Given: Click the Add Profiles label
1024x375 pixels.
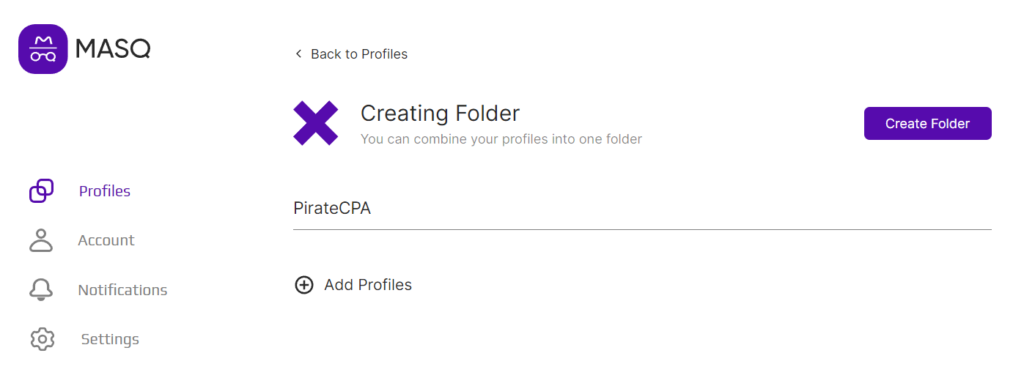Looking at the screenshot, I should click(x=368, y=285).
